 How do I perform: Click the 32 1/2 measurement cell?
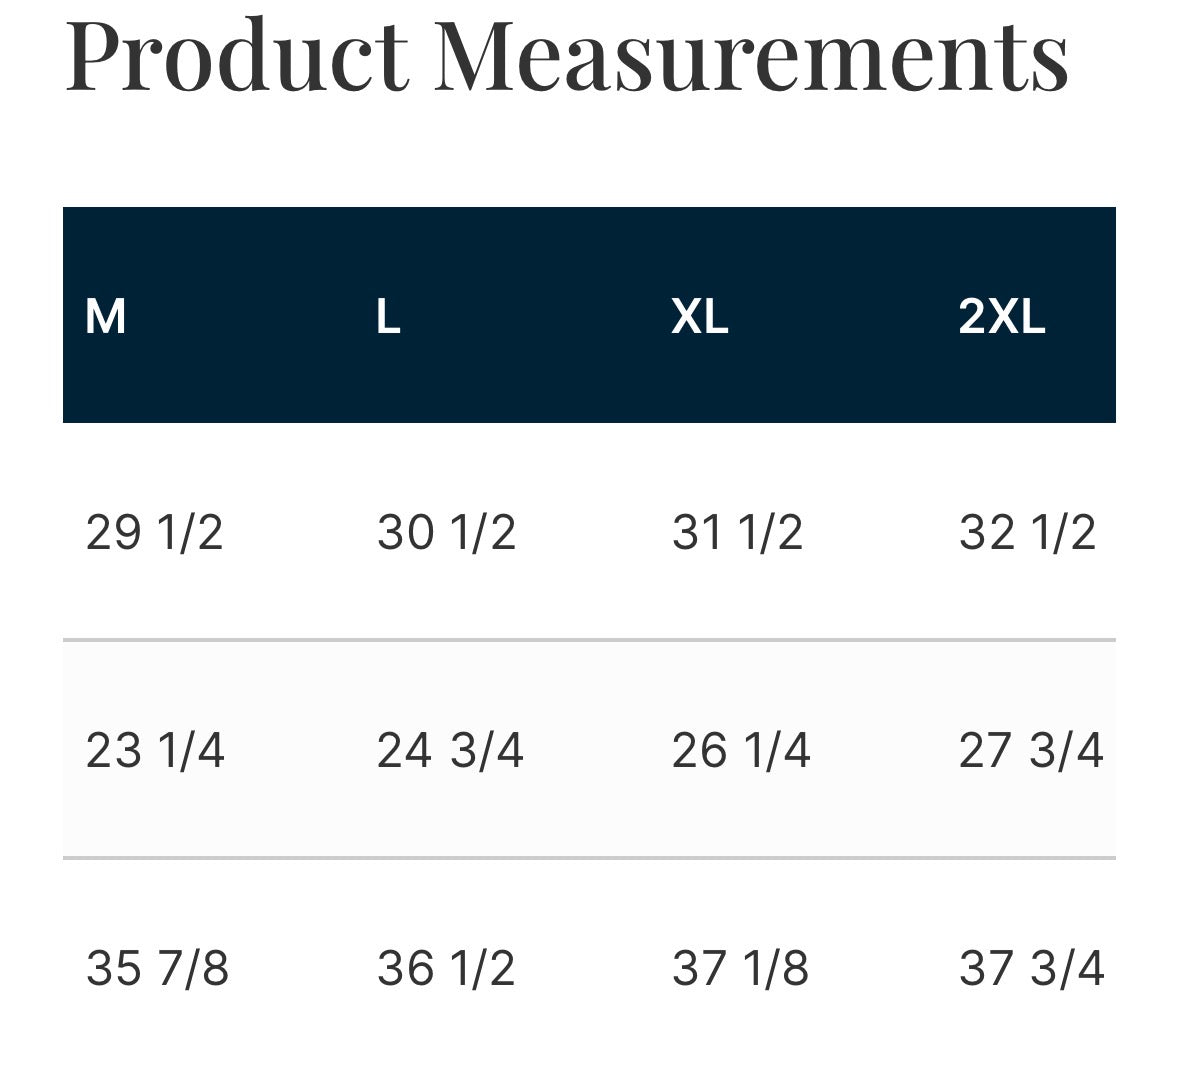(1027, 532)
